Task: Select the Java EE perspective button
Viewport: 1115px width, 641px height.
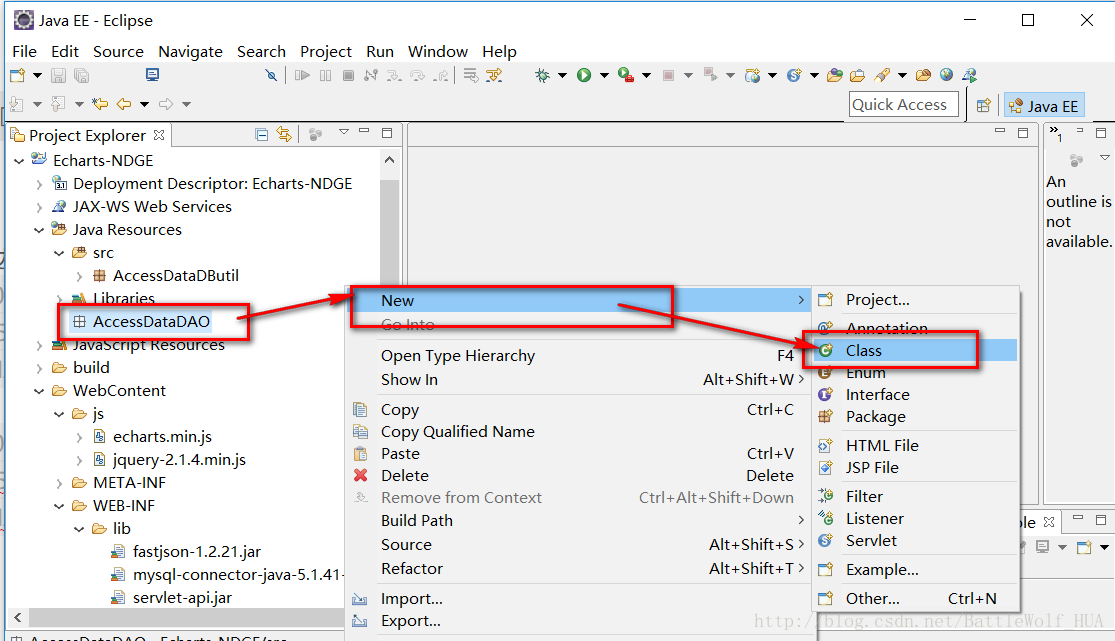Action: click(x=1044, y=106)
